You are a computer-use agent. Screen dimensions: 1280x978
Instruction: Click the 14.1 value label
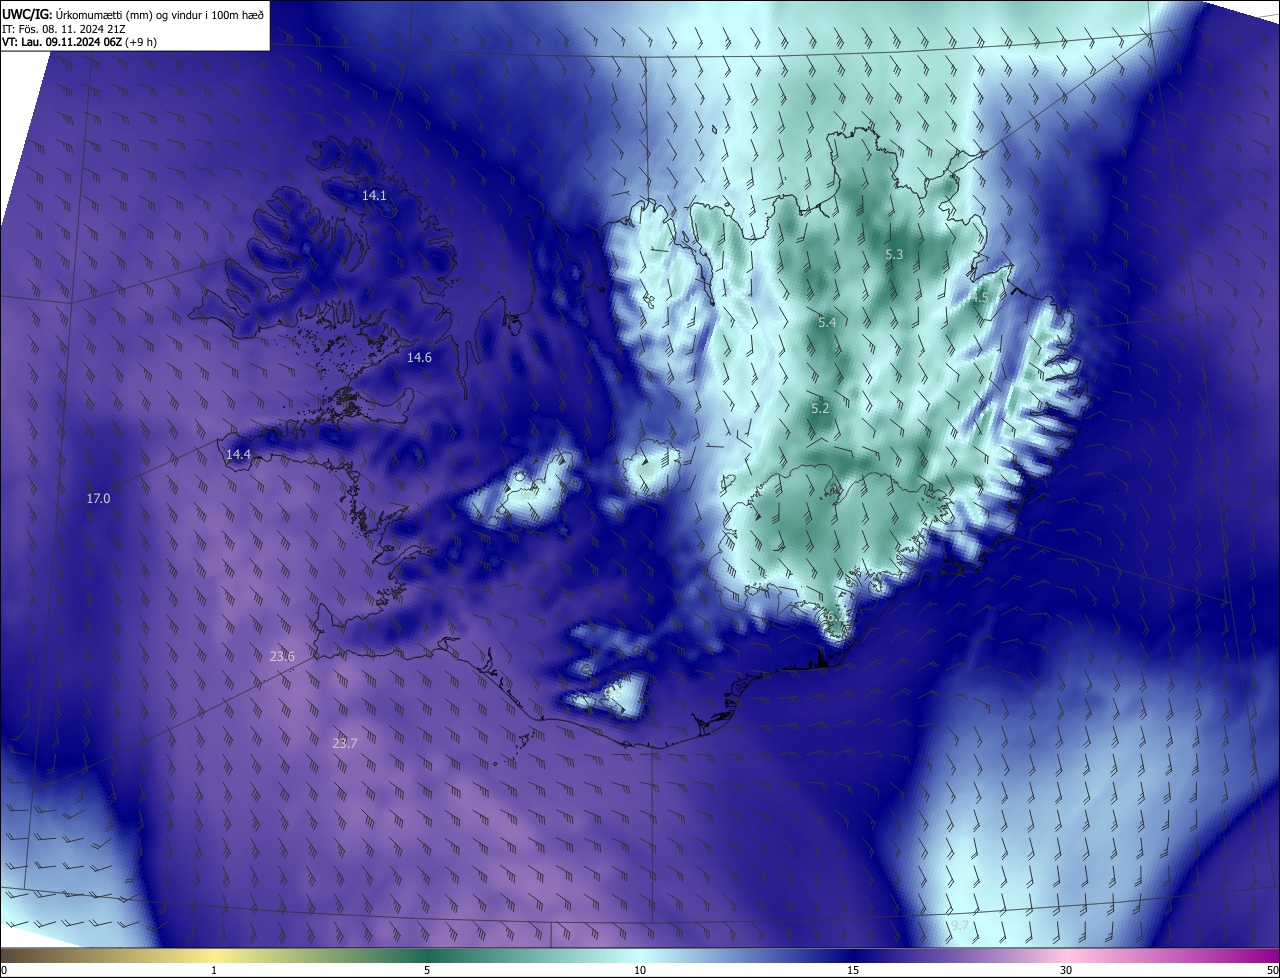click(374, 196)
